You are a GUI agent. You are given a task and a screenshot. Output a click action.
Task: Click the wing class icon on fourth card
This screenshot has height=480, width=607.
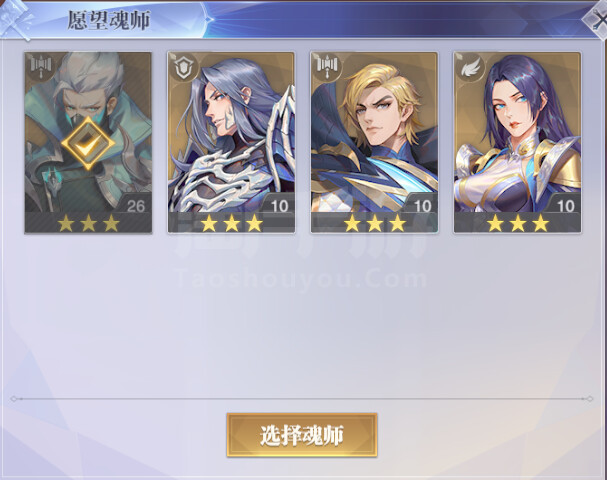pyautogui.click(x=471, y=68)
